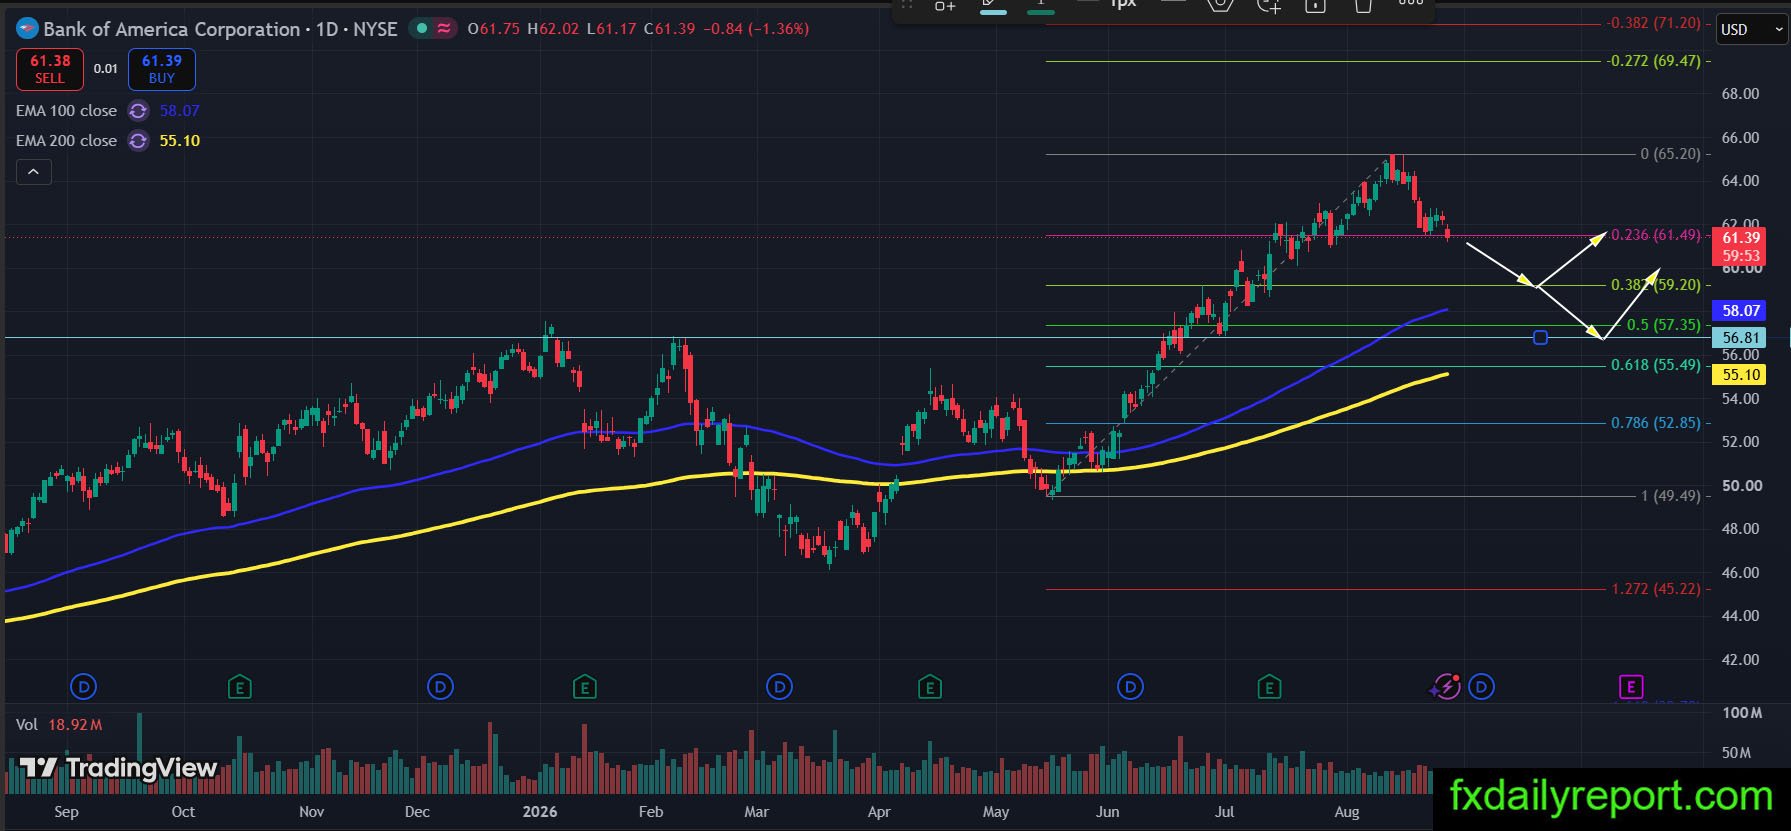Click the Bank of America logo icon
This screenshot has height=831, width=1791.
[28, 29]
